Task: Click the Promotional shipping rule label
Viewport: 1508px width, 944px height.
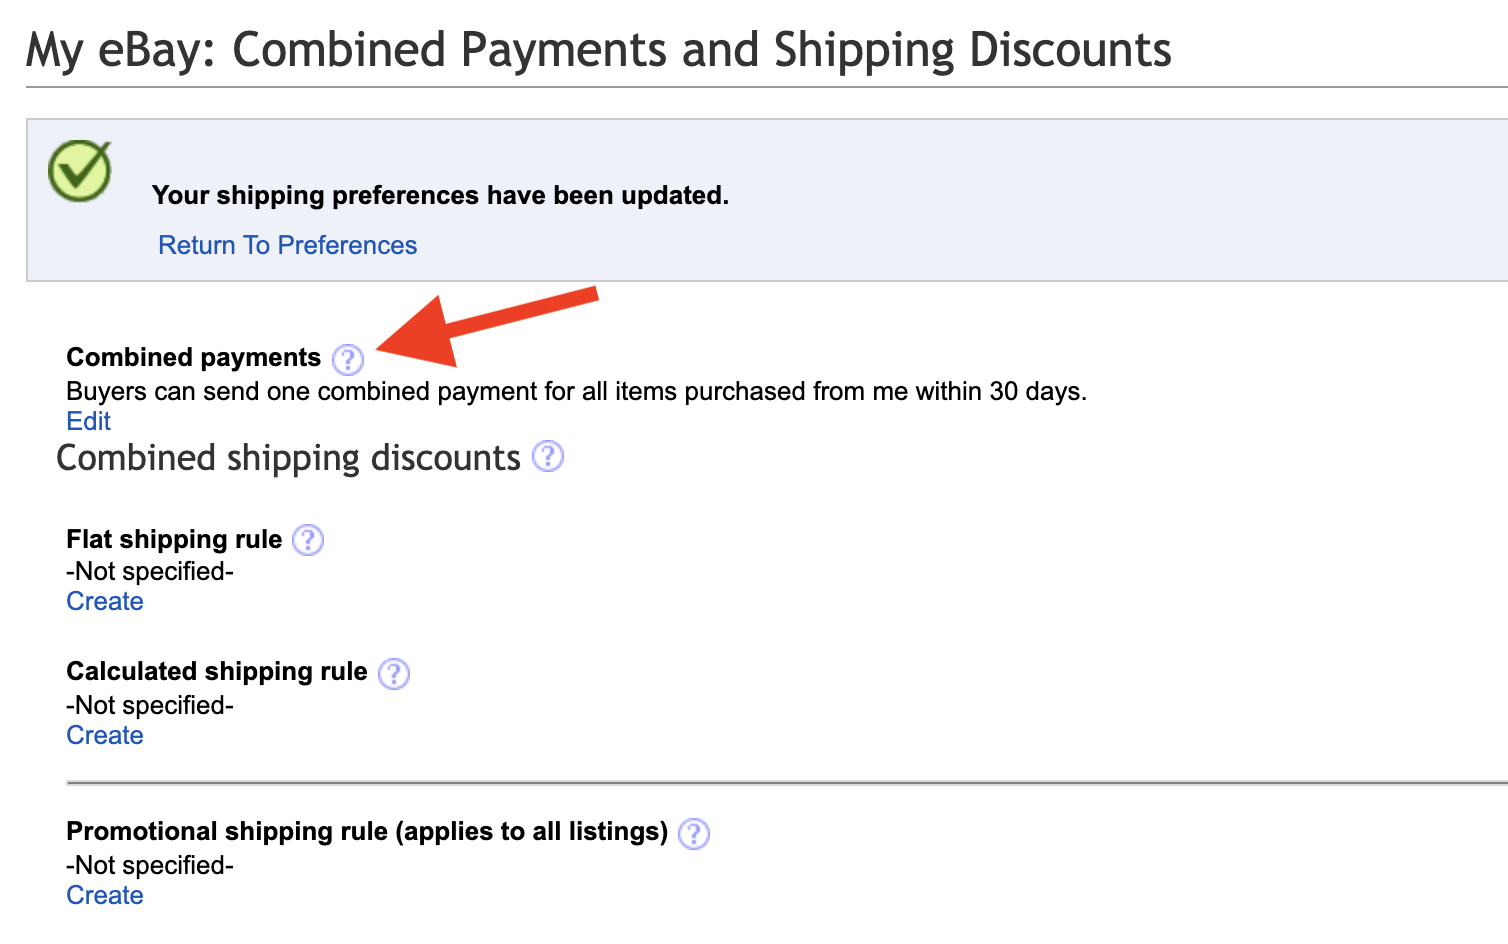Action: click(x=366, y=831)
